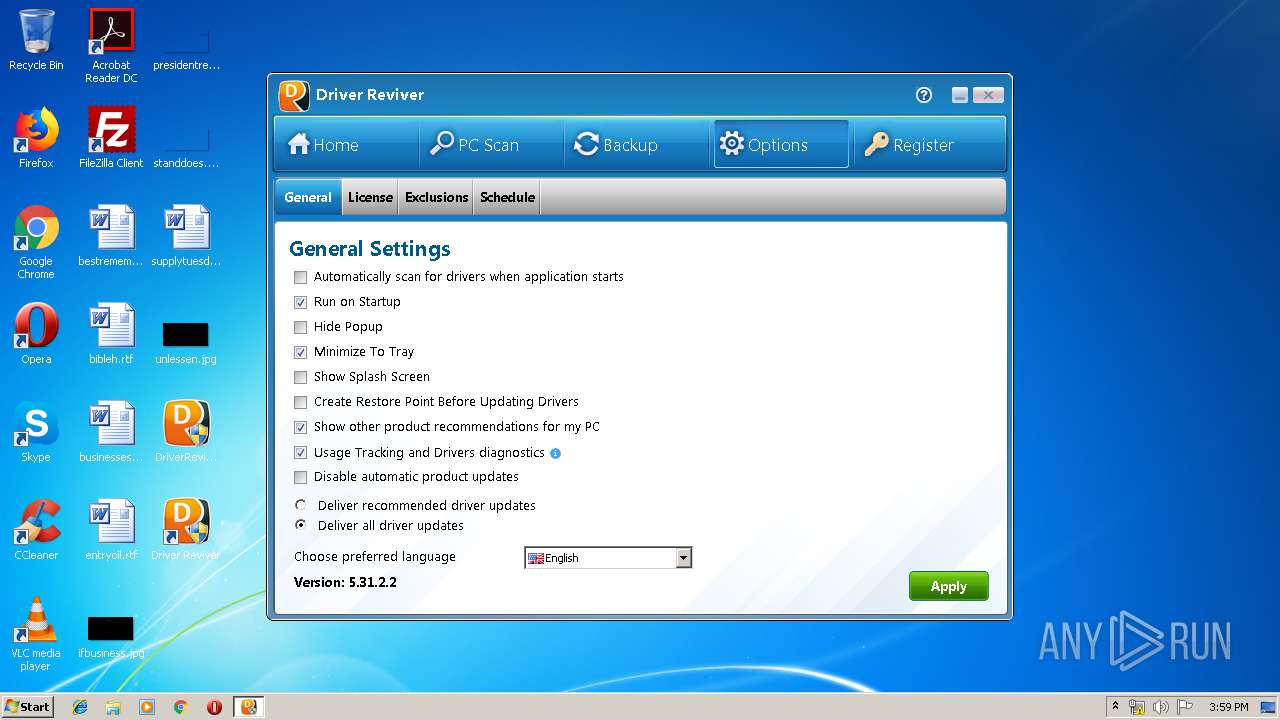Image resolution: width=1280 pixels, height=720 pixels.
Task: Open Windows Media Player from taskbar
Action: click(x=147, y=707)
